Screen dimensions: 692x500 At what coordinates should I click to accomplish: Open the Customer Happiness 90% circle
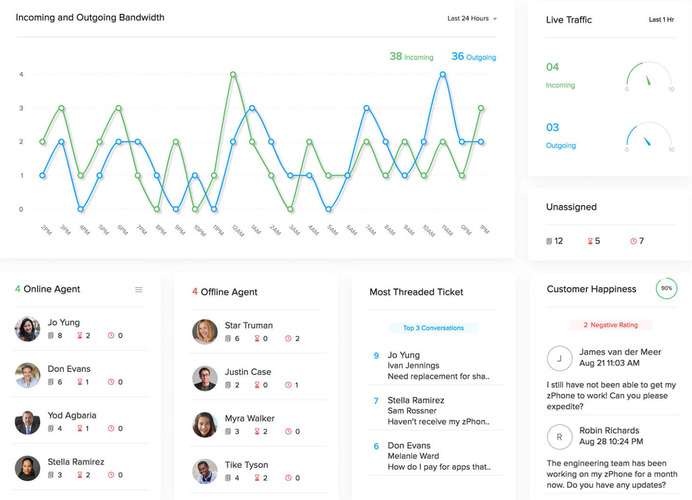(666, 289)
